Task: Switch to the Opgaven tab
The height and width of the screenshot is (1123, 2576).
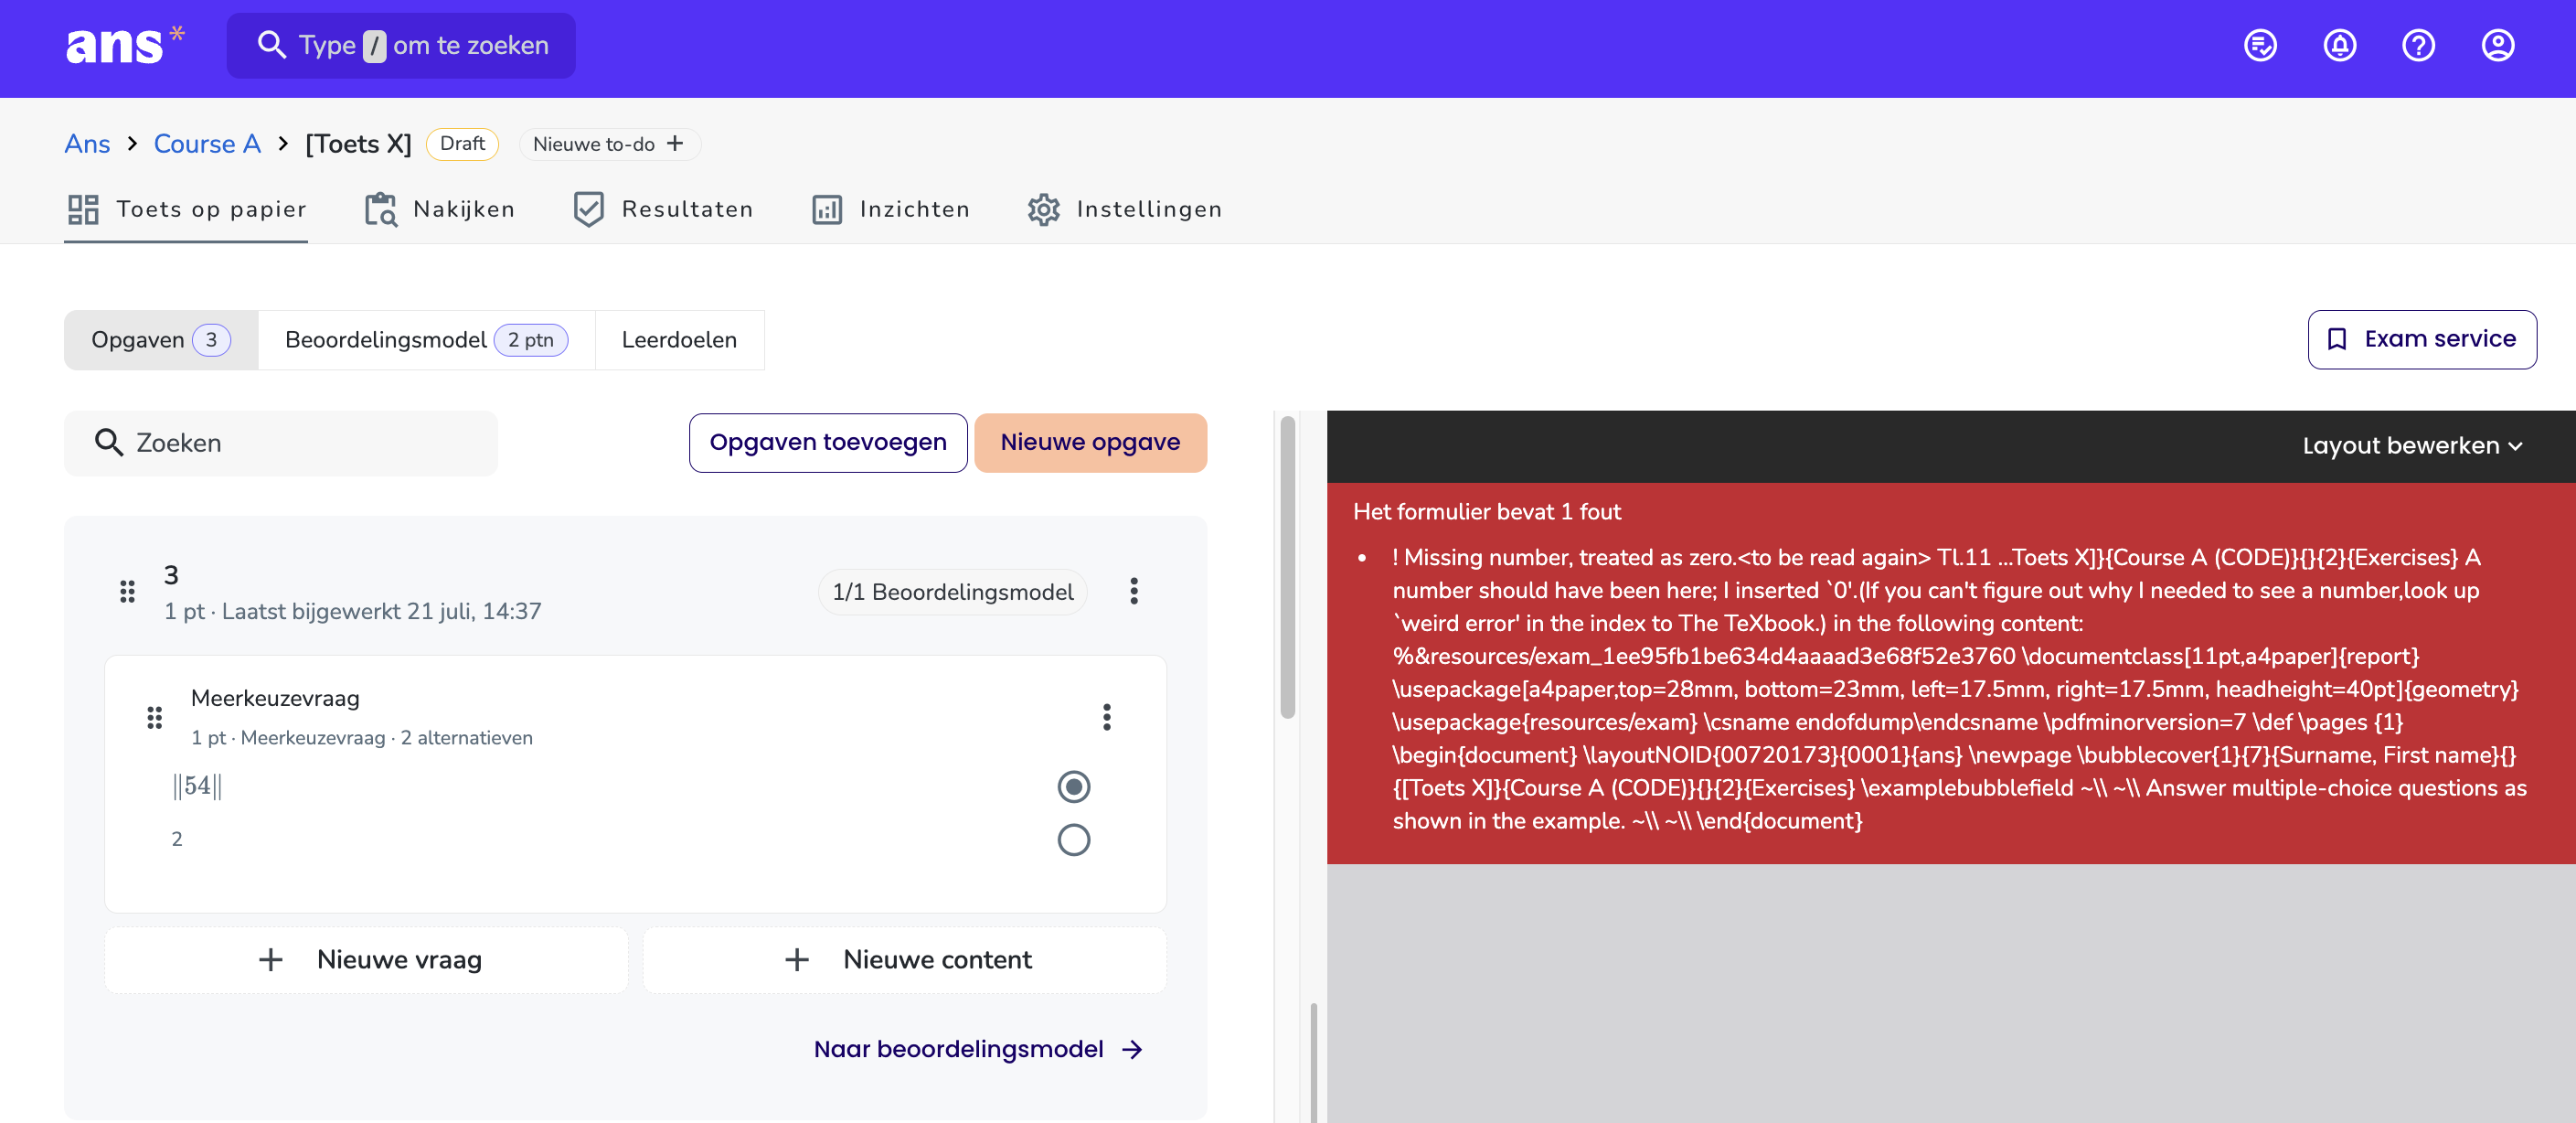Action: 161,340
